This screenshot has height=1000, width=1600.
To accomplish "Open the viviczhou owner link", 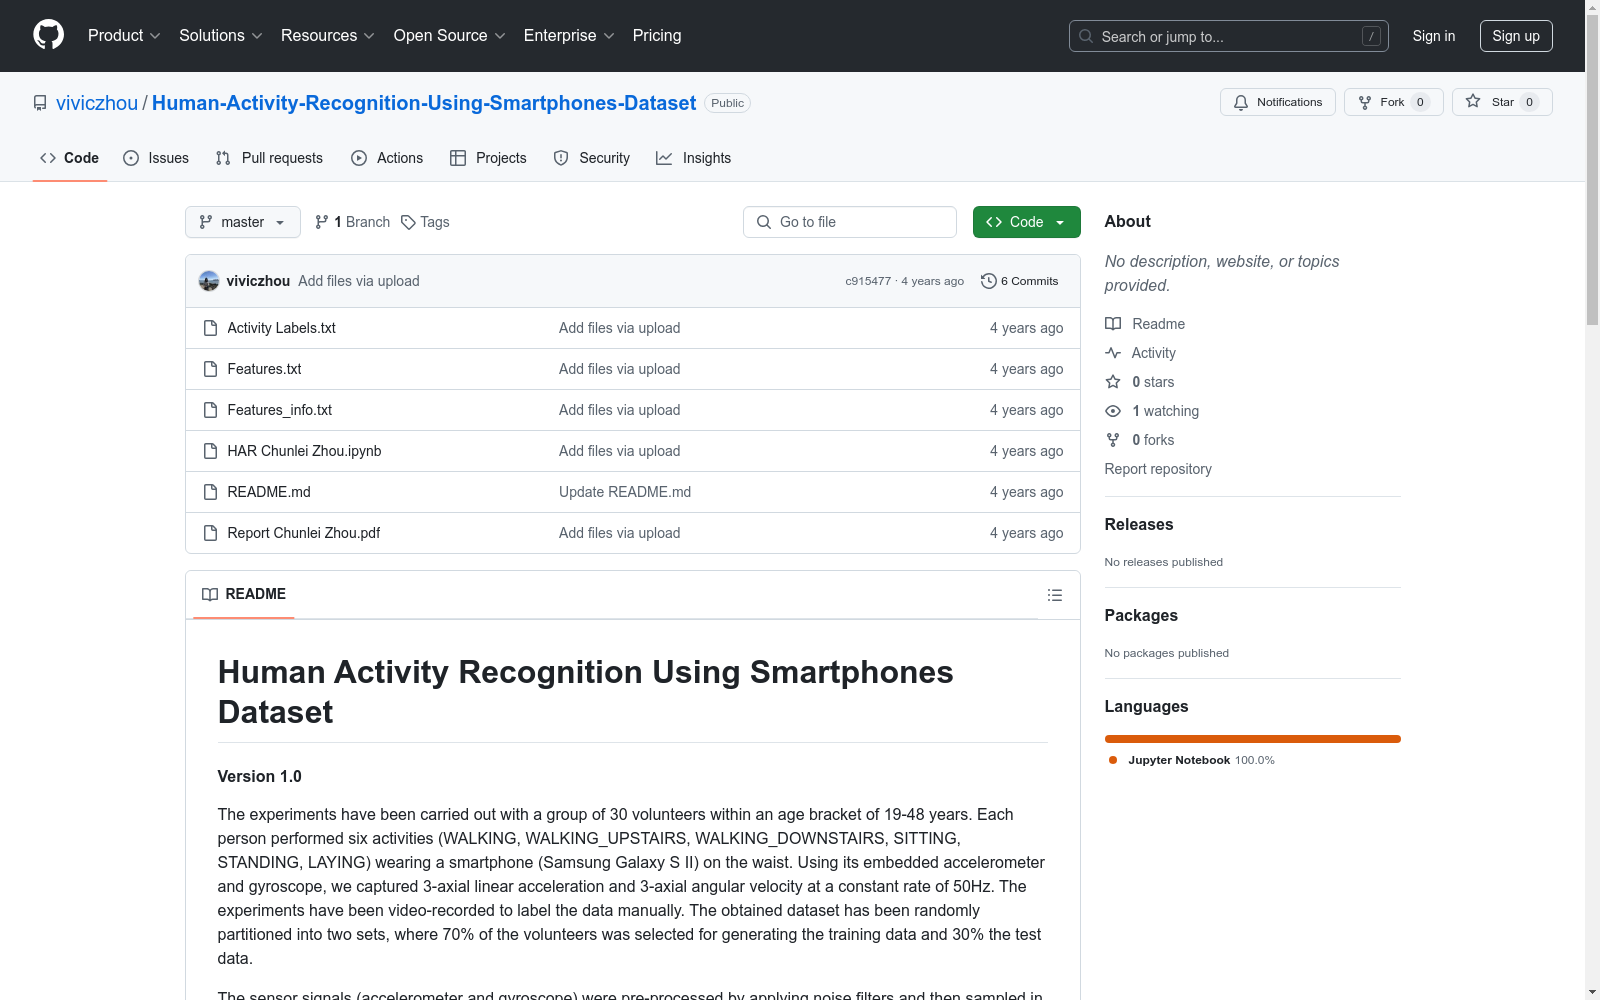I will coord(97,103).
